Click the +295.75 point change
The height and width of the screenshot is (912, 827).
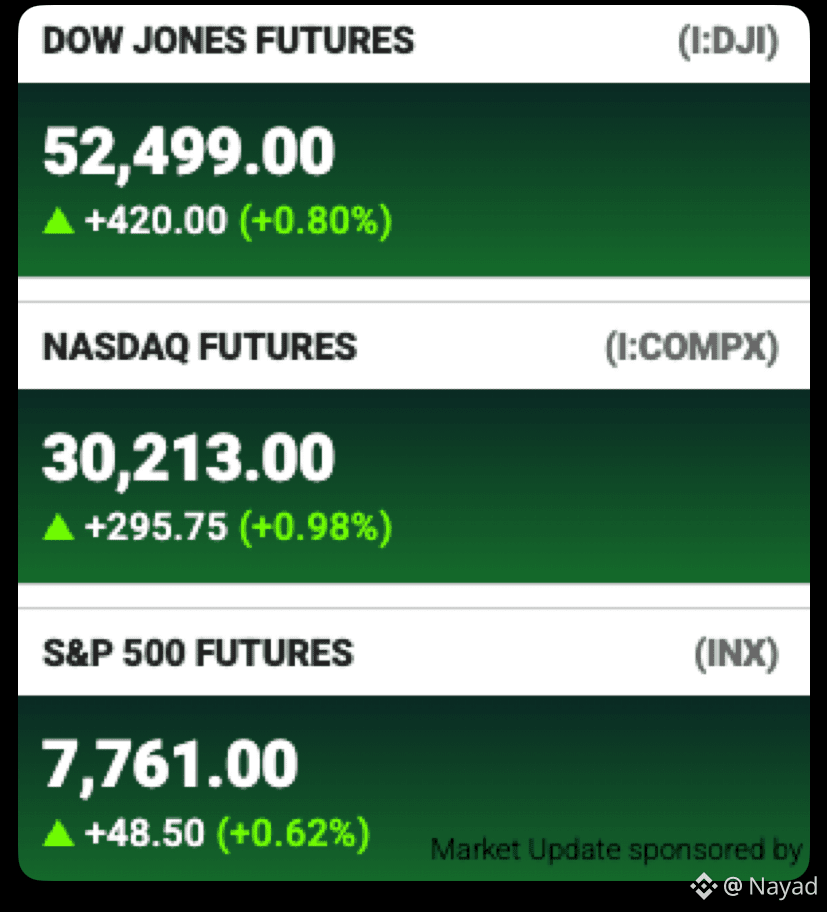click(x=155, y=528)
